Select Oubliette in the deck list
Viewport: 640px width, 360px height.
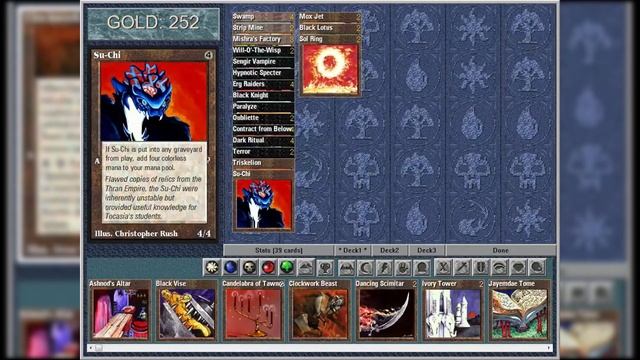[263, 118]
